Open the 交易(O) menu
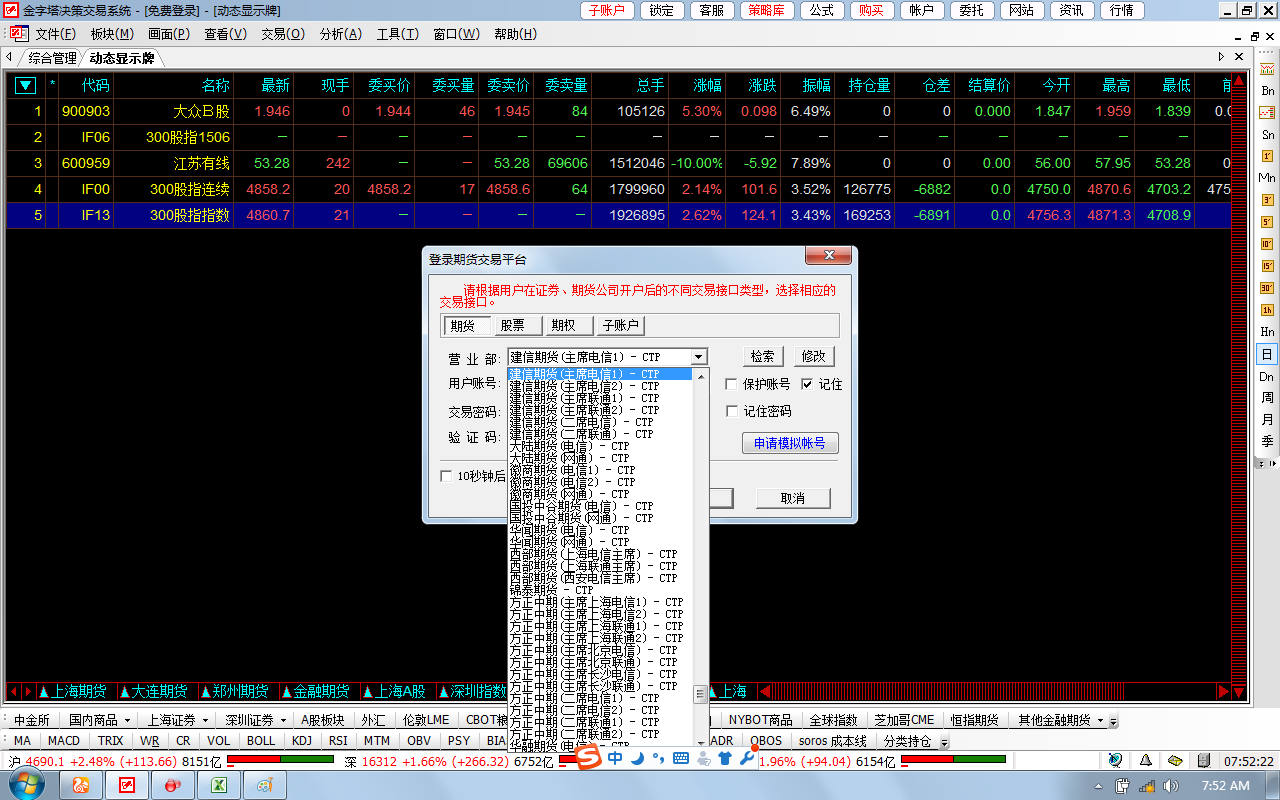Image resolution: width=1280 pixels, height=800 pixels. tap(283, 34)
